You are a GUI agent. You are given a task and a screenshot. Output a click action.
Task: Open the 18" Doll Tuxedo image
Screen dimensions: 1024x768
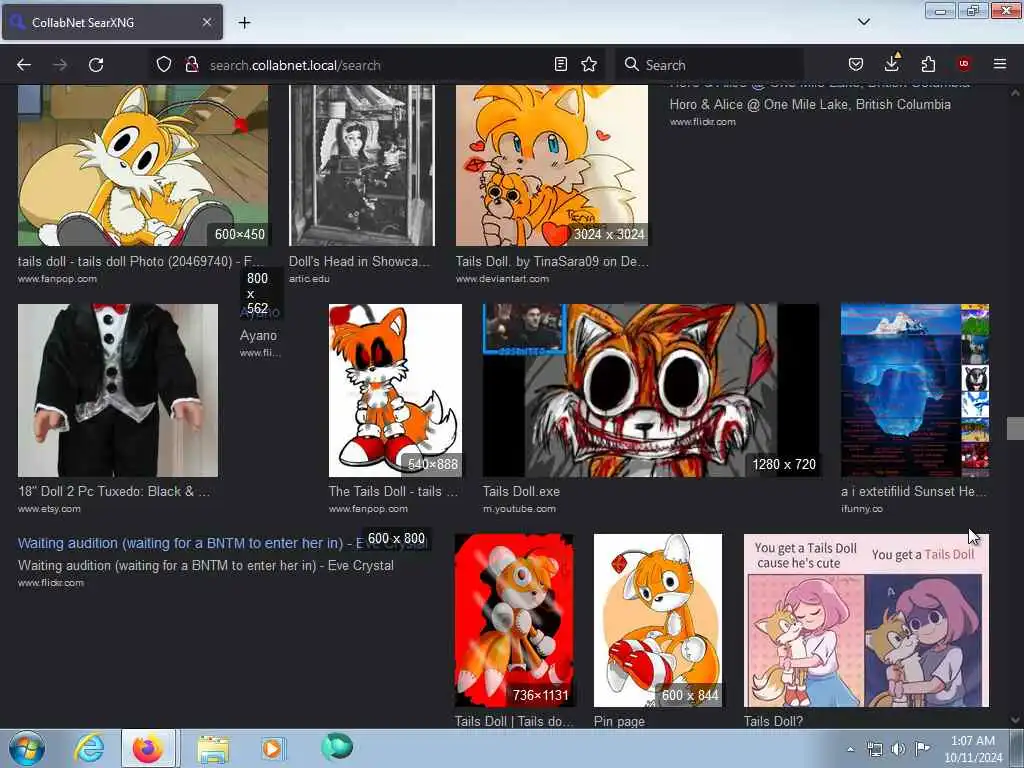(x=118, y=390)
